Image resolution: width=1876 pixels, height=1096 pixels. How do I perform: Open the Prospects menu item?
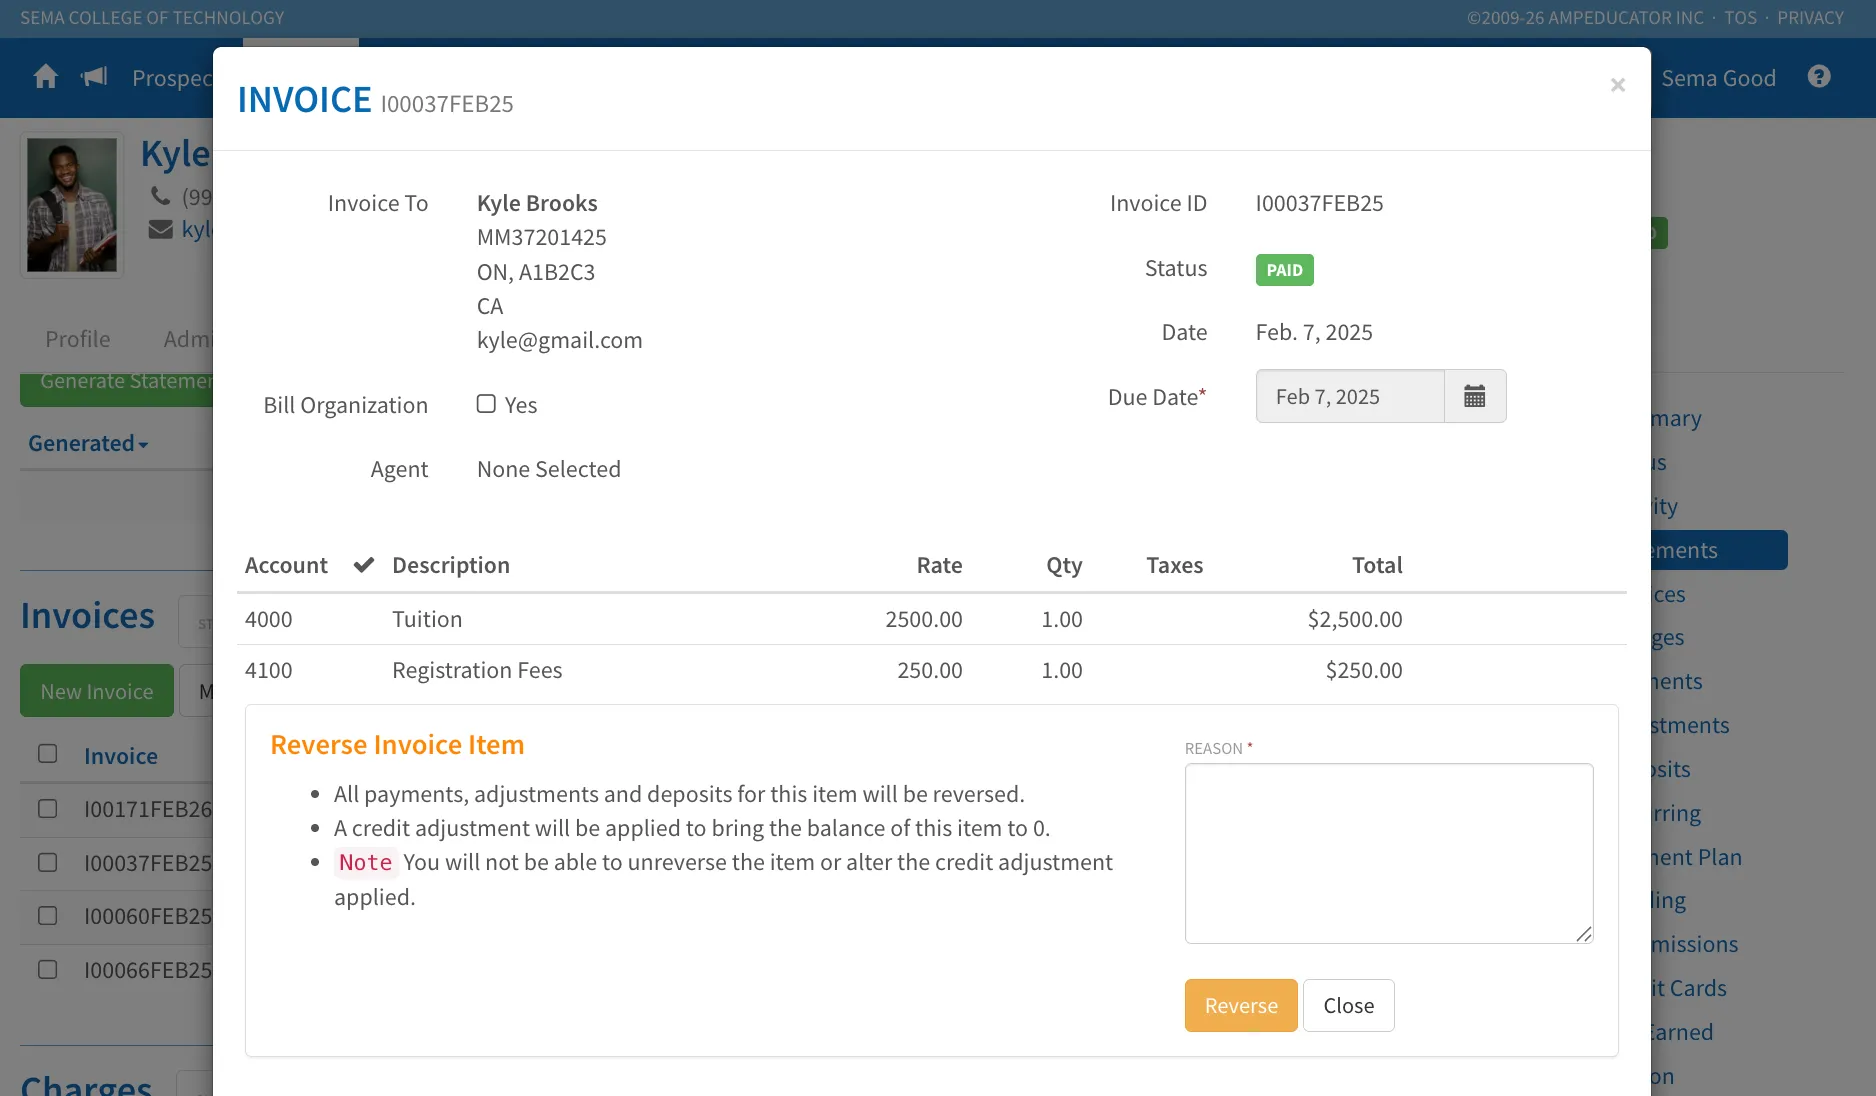(172, 78)
